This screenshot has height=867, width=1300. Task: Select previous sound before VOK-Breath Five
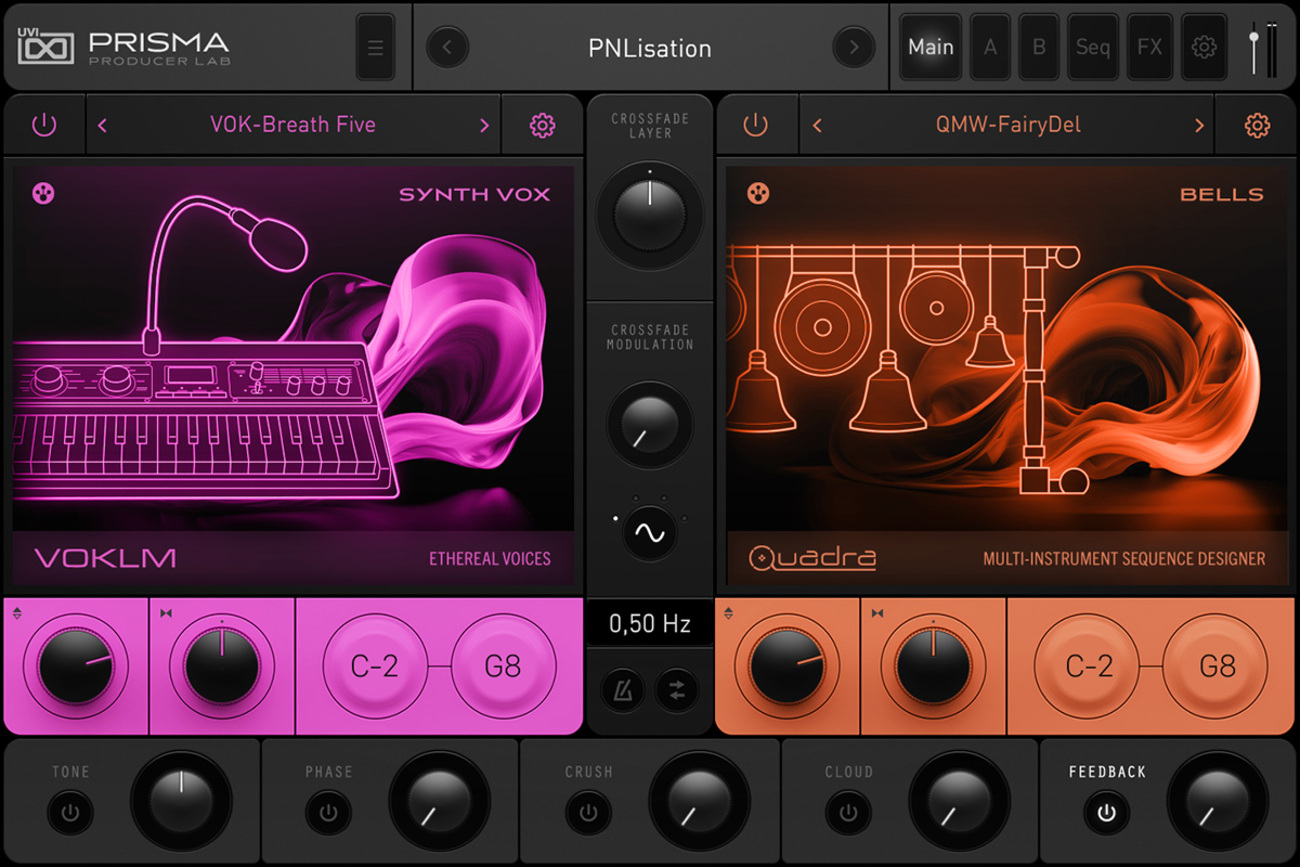point(102,125)
